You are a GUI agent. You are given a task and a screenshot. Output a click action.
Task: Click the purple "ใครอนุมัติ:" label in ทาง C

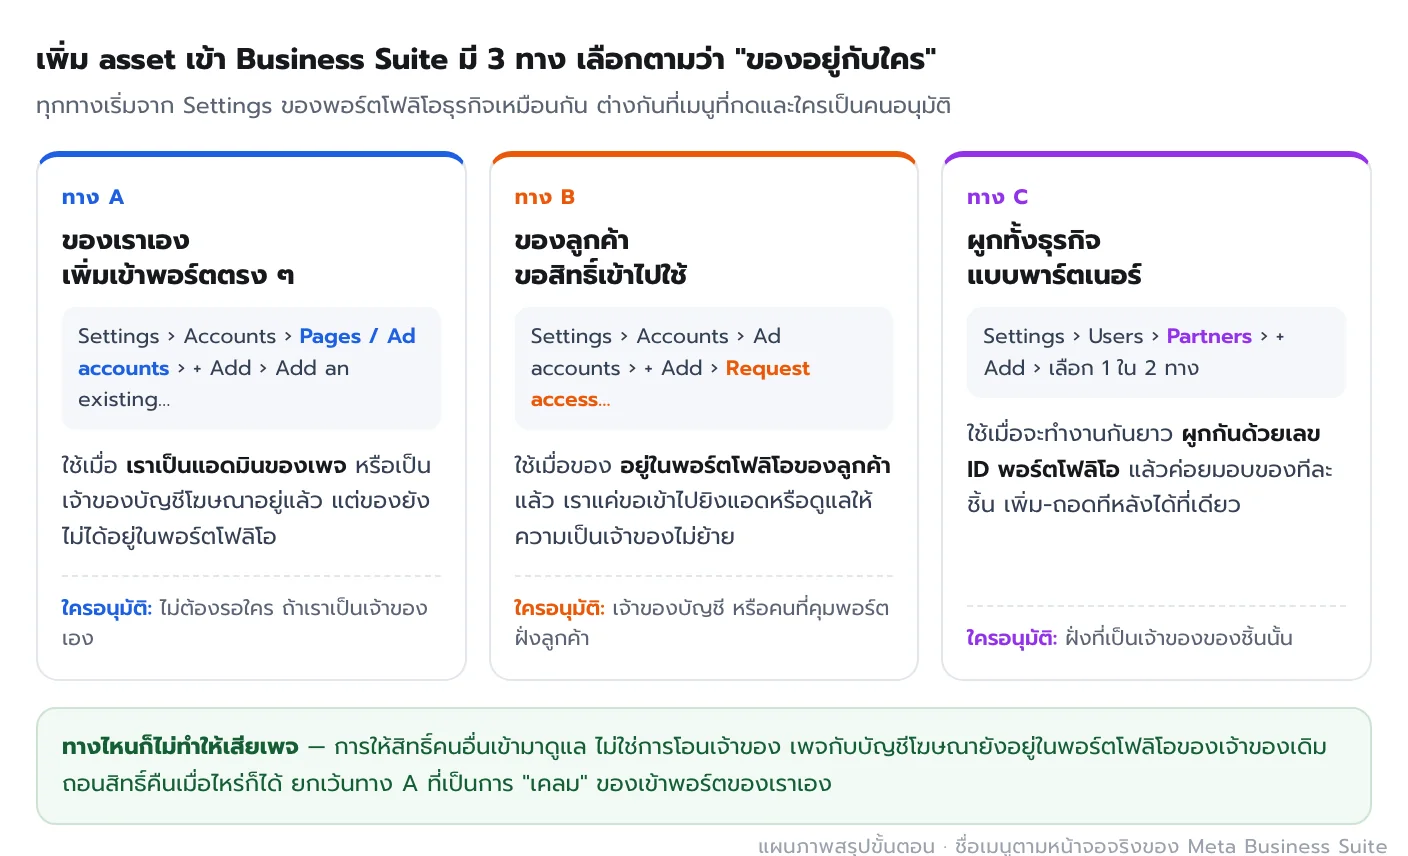1012,638
